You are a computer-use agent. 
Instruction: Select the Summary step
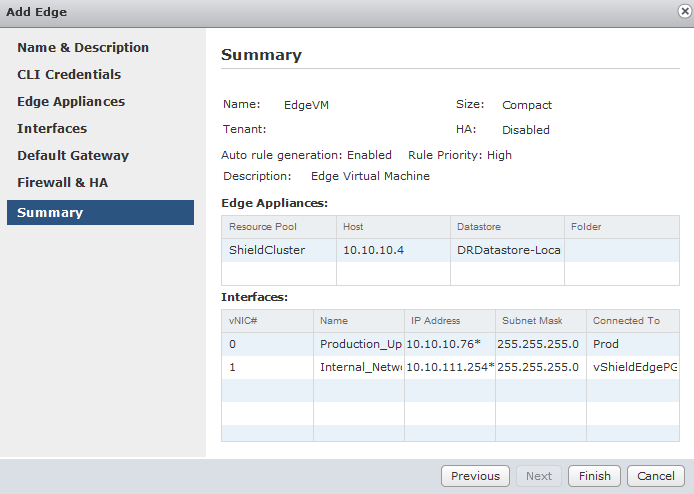point(50,212)
